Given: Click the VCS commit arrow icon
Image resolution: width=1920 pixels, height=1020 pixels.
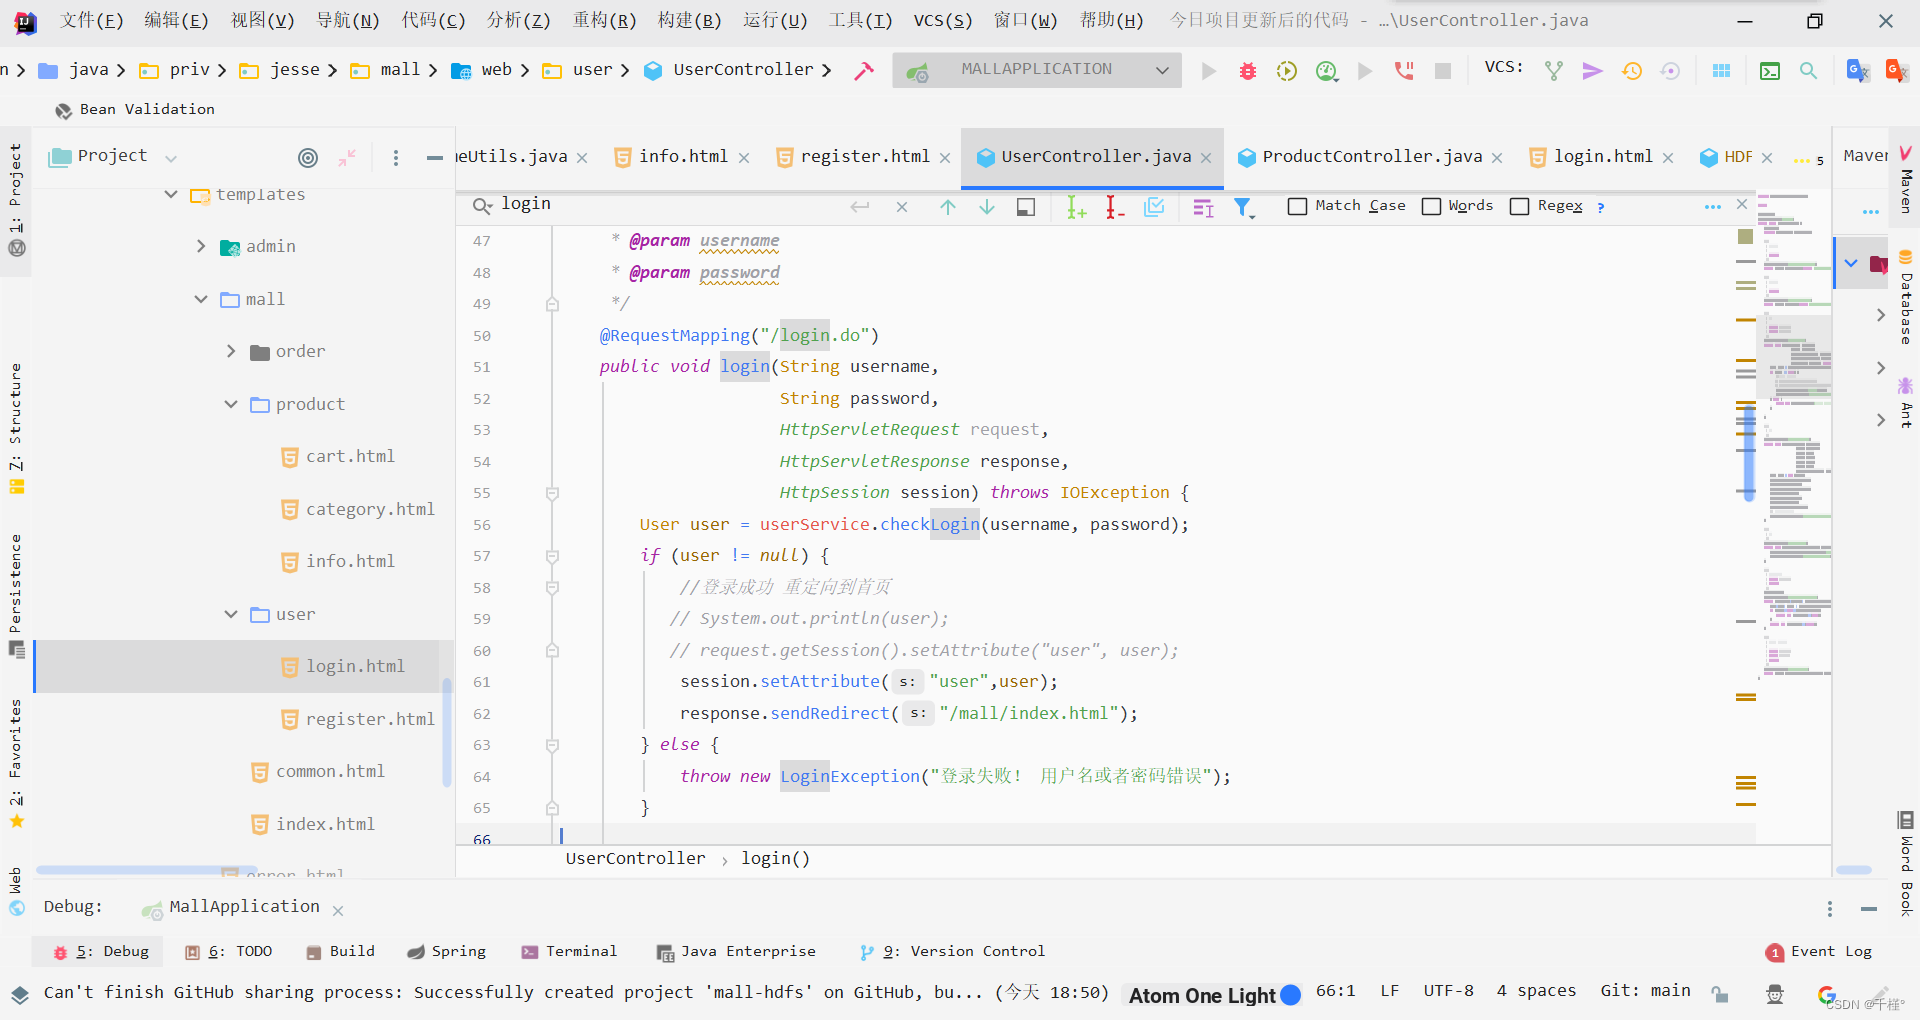Looking at the screenshot, I should (x=1593, y=71).
